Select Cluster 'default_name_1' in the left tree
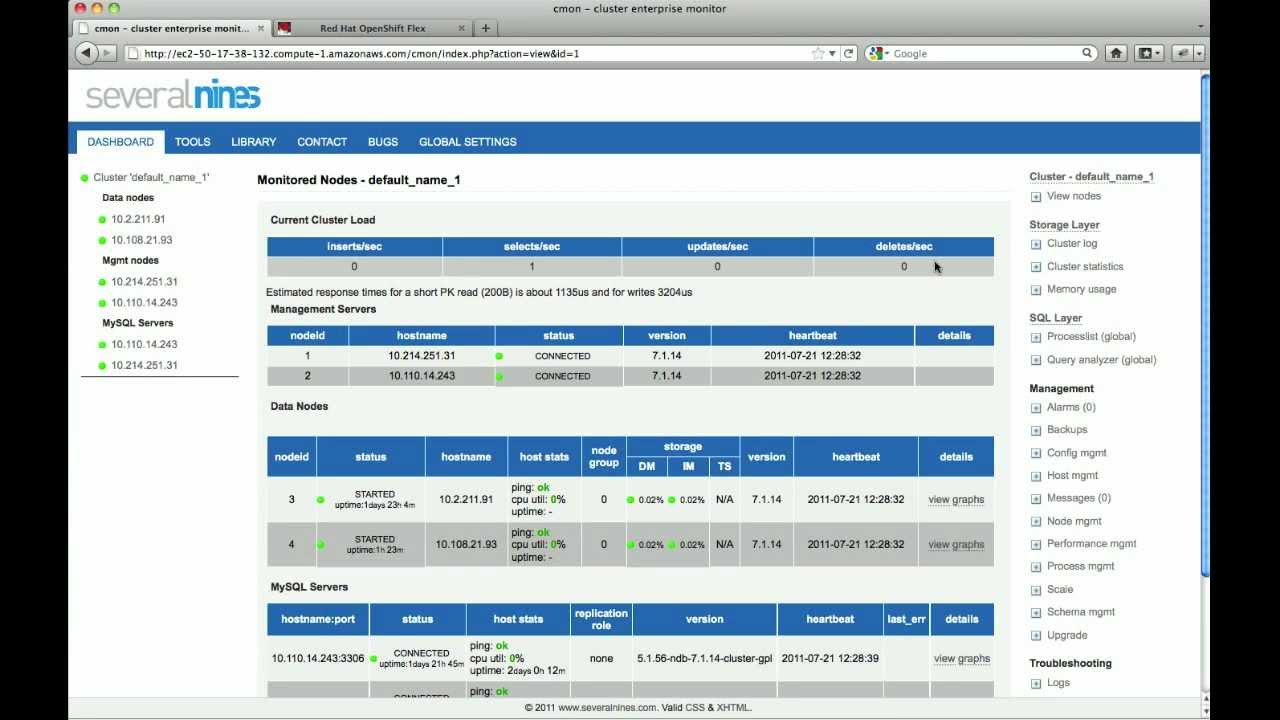Screen dimensions: 1280x720 [151, 178]
